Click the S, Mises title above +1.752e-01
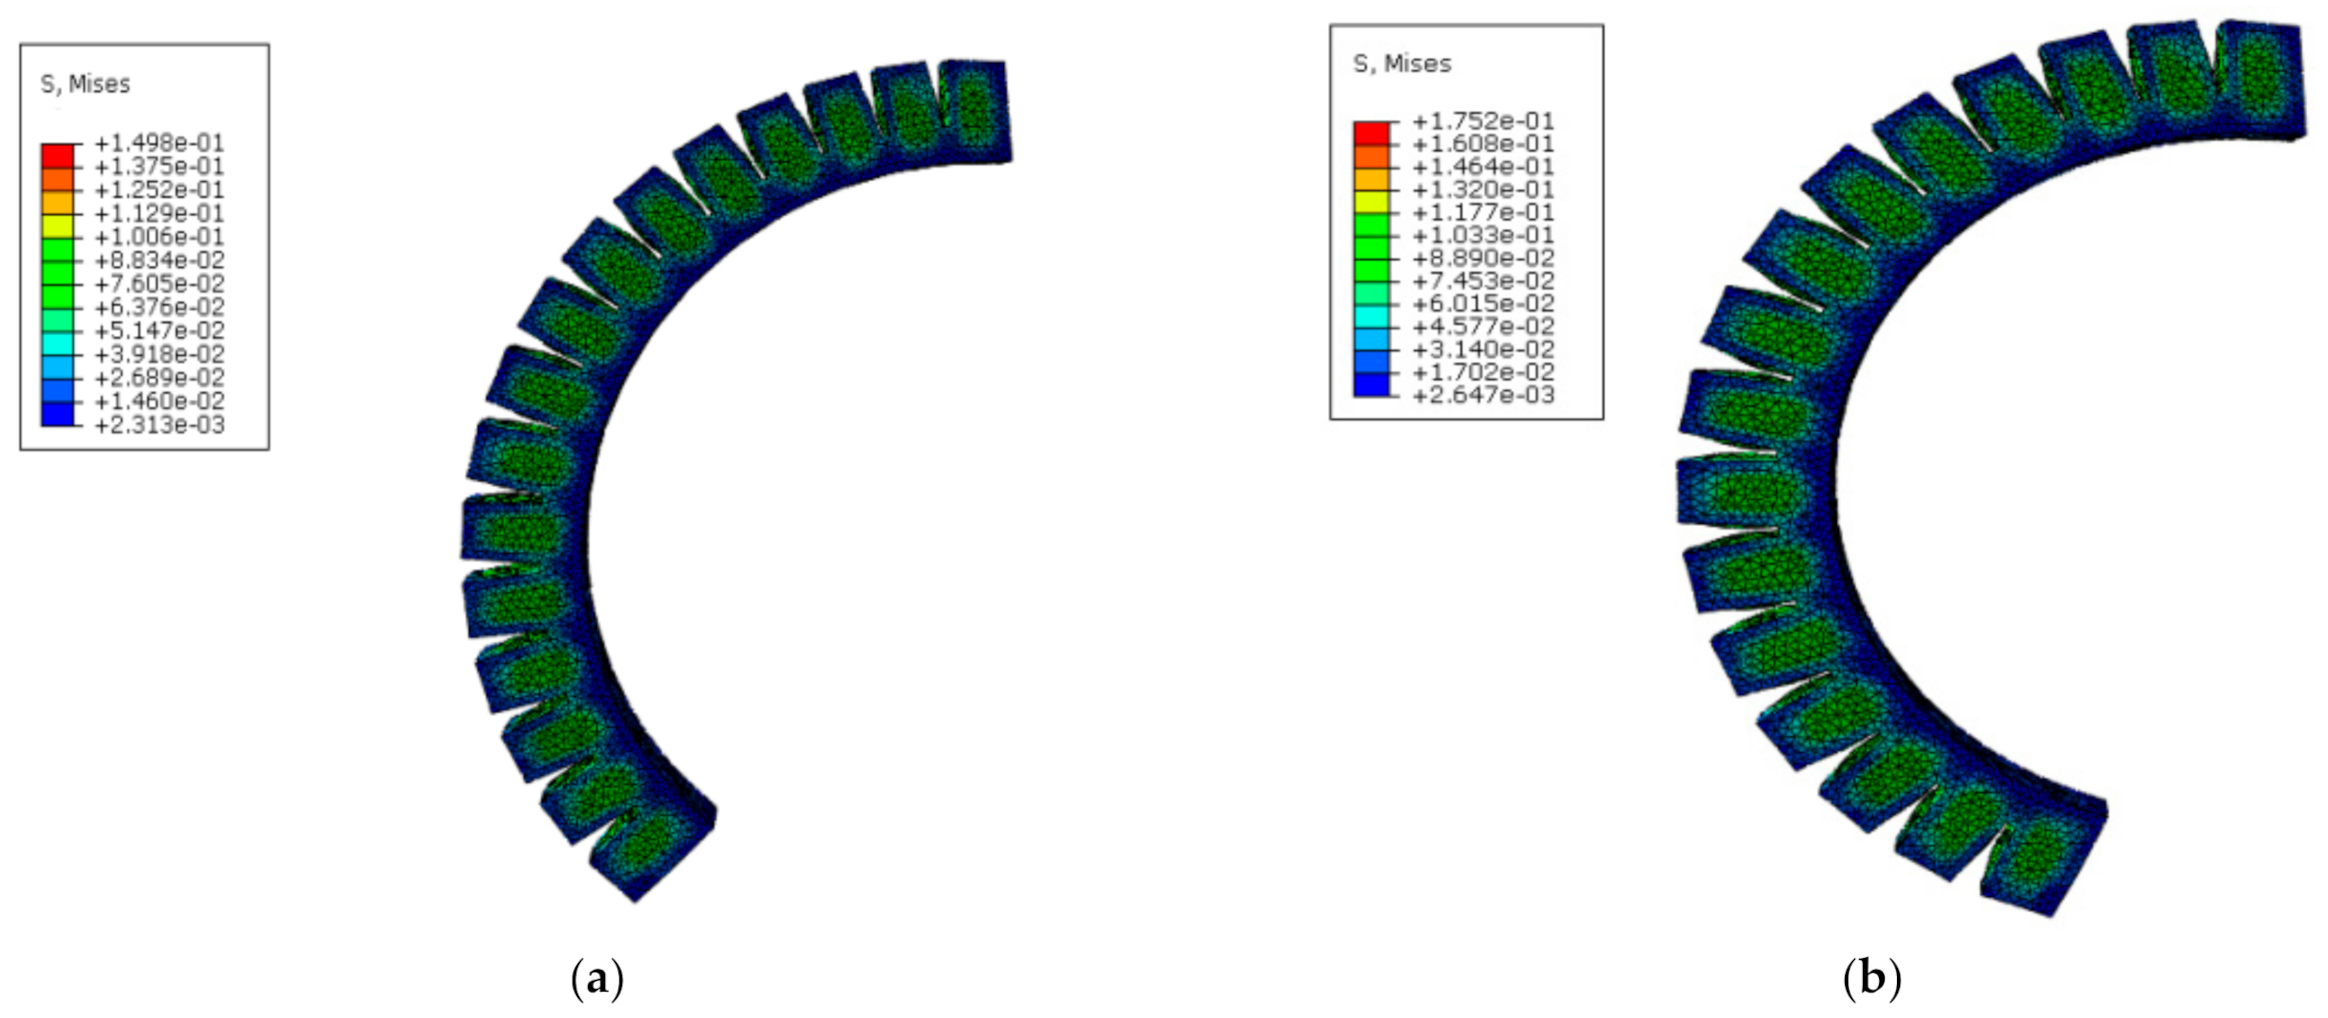The height and width of the screenshot is (1018, 2328). (x=1401, y=64)
